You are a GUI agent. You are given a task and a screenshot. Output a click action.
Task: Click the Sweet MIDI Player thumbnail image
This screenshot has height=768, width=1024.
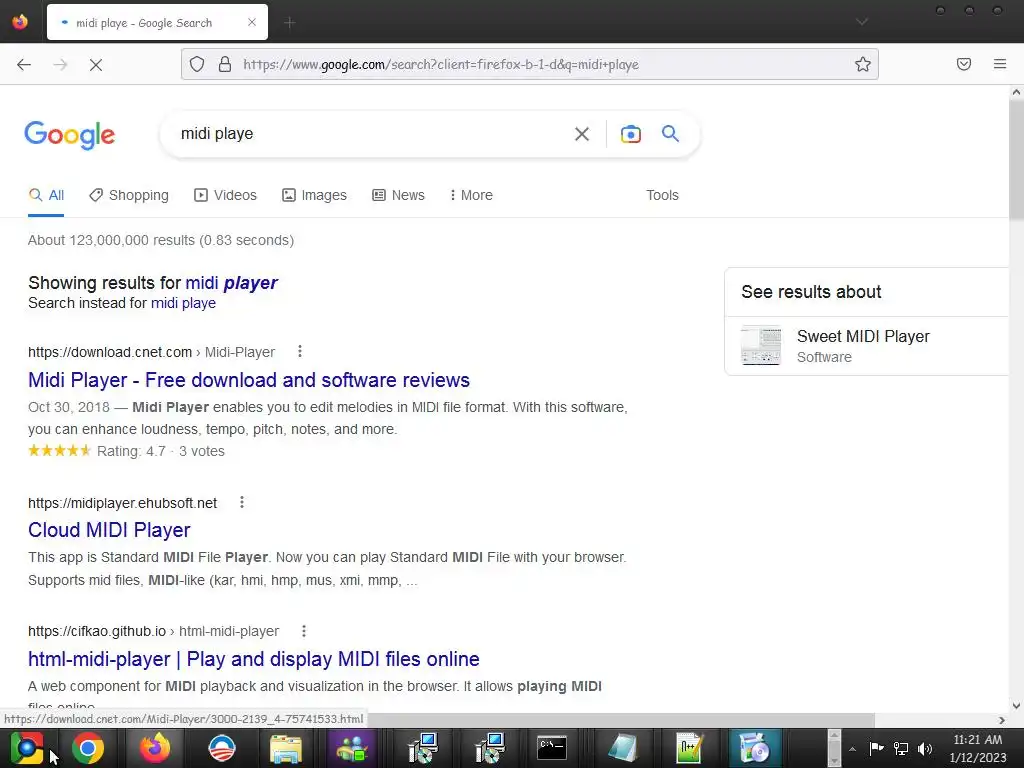[761, 345]
